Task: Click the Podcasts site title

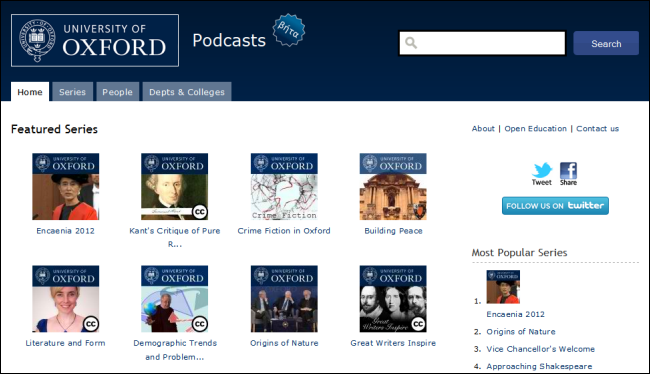Action: click(229, 40)
